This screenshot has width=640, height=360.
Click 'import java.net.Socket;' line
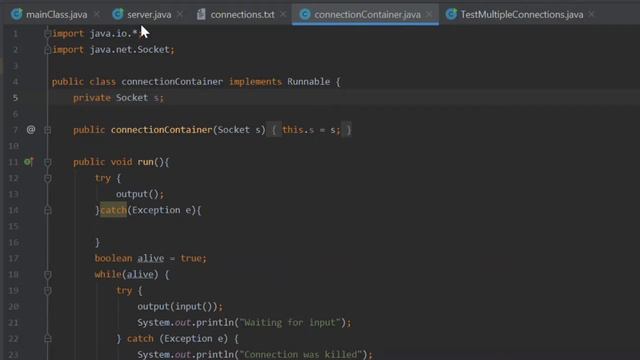(113, 50)
